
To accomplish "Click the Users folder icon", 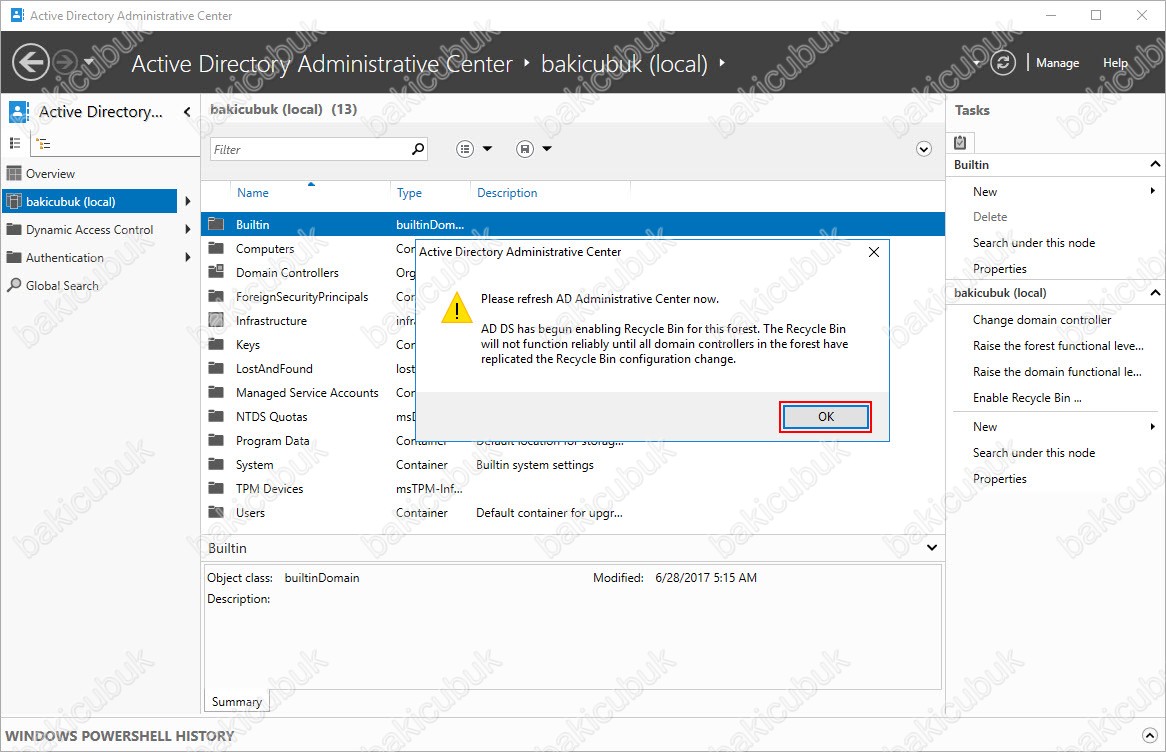I will pos(216,512).
